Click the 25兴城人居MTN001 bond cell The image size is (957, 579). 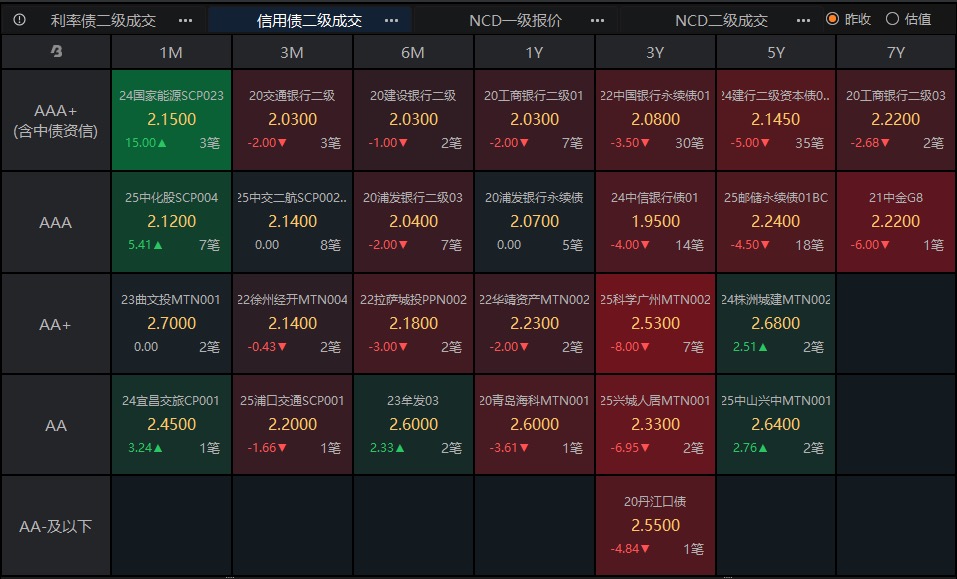(x=655, y=425)
